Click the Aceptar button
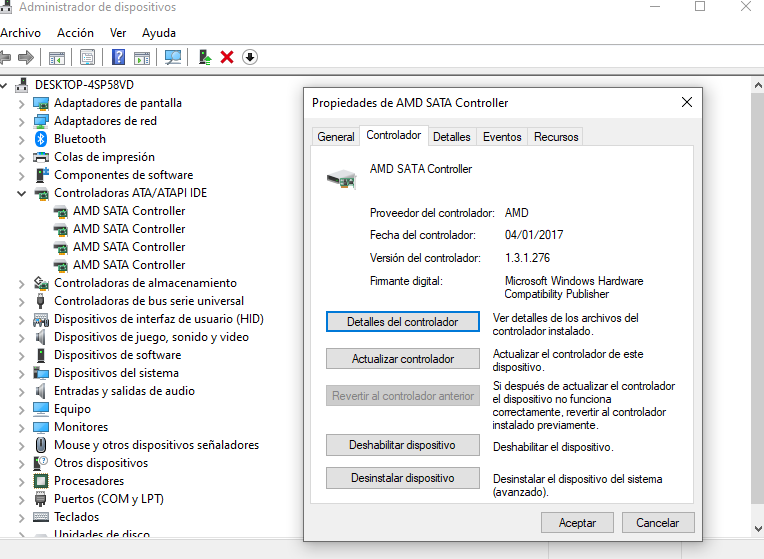Viewport: 764px width, 559px height. 577,523
